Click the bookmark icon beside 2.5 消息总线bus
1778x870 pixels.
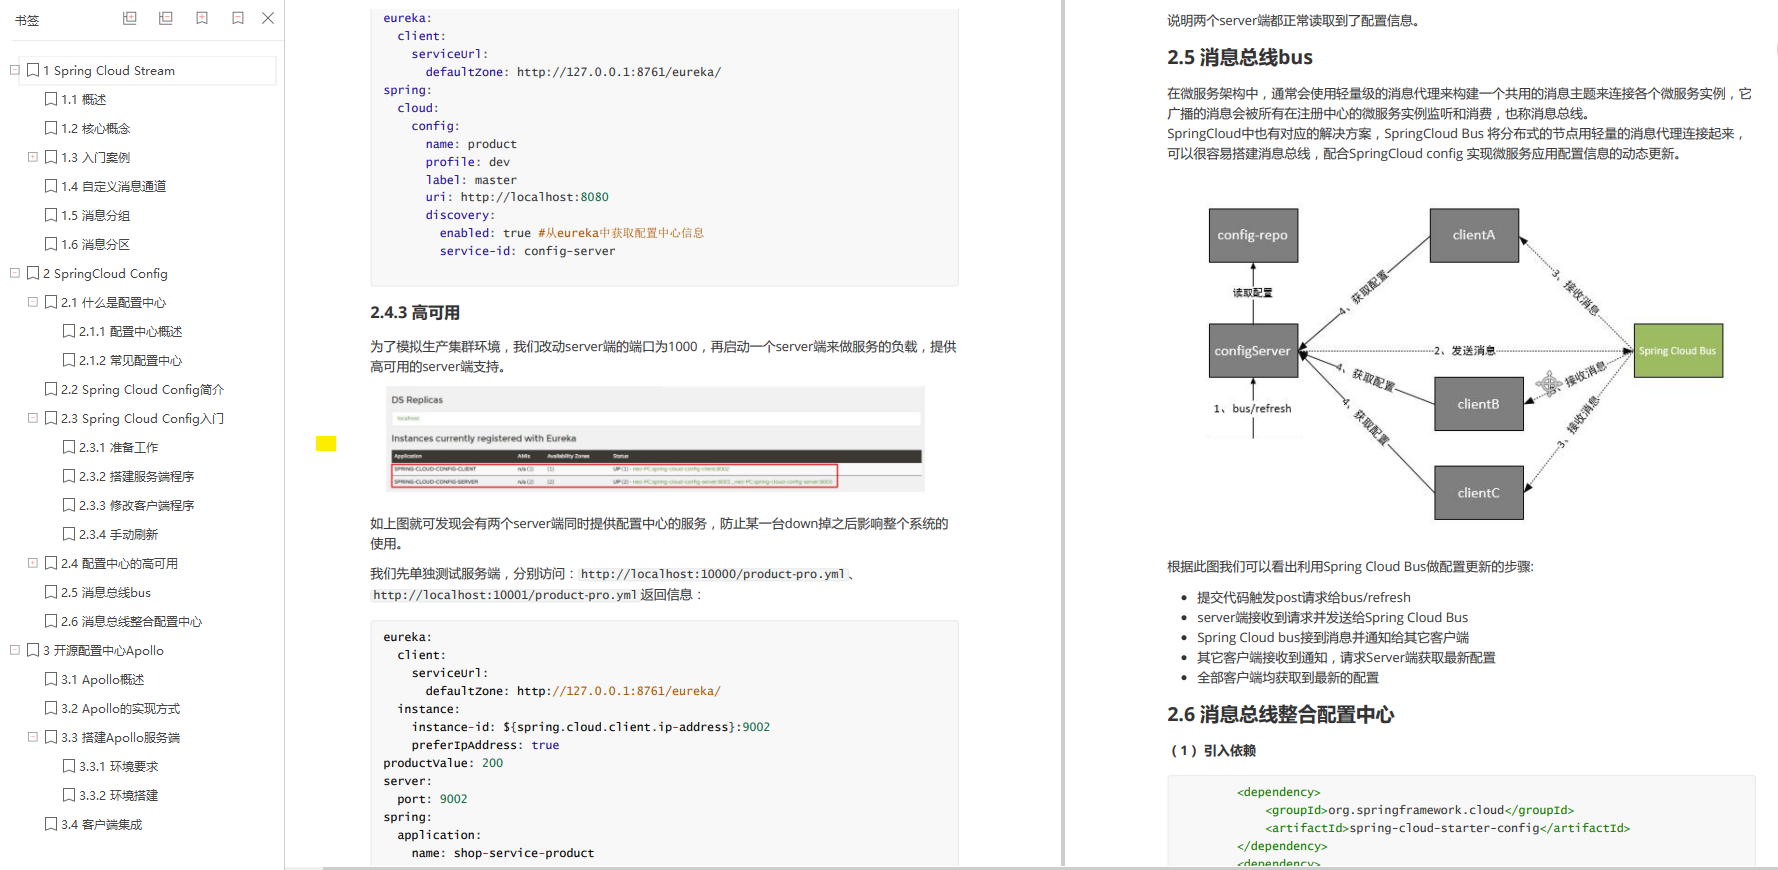[51, 592]
